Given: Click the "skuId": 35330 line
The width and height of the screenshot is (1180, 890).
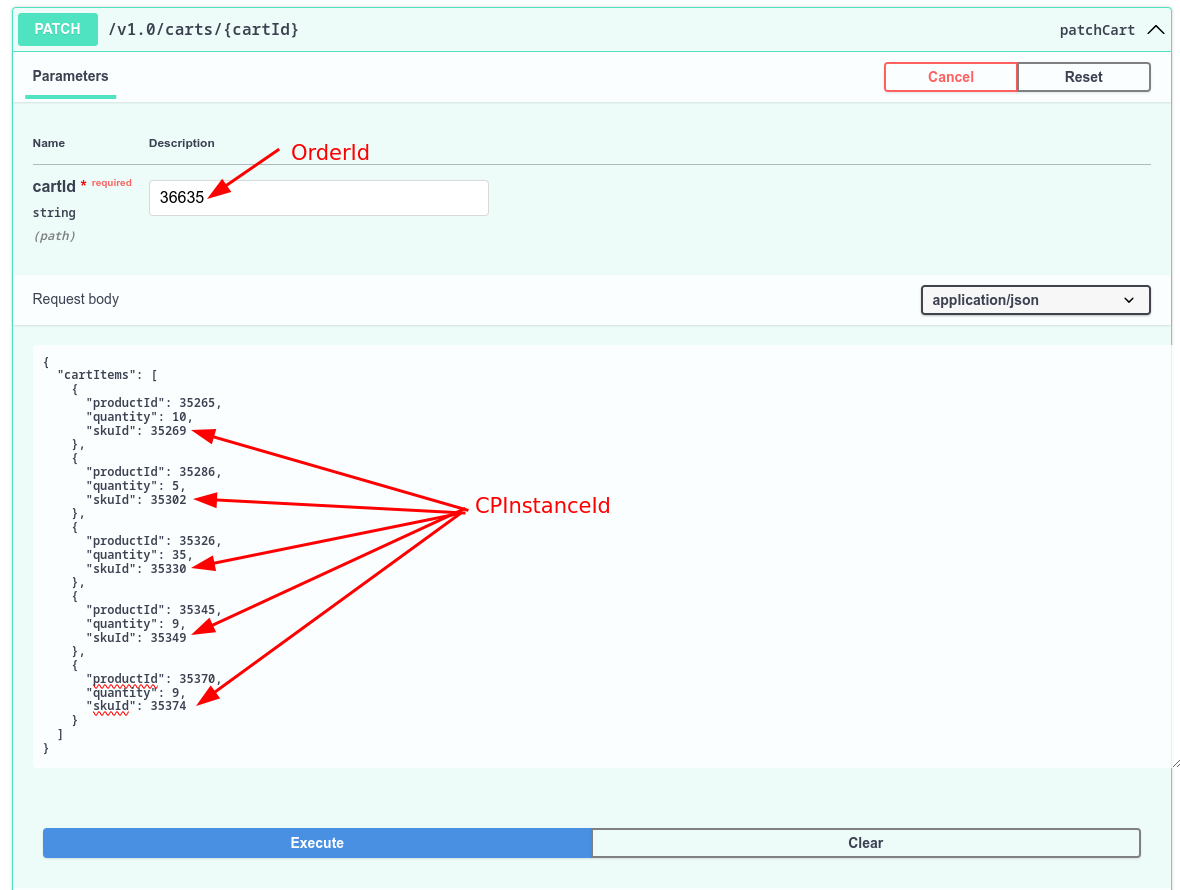Looking at the screenshot, I should 136,569.
